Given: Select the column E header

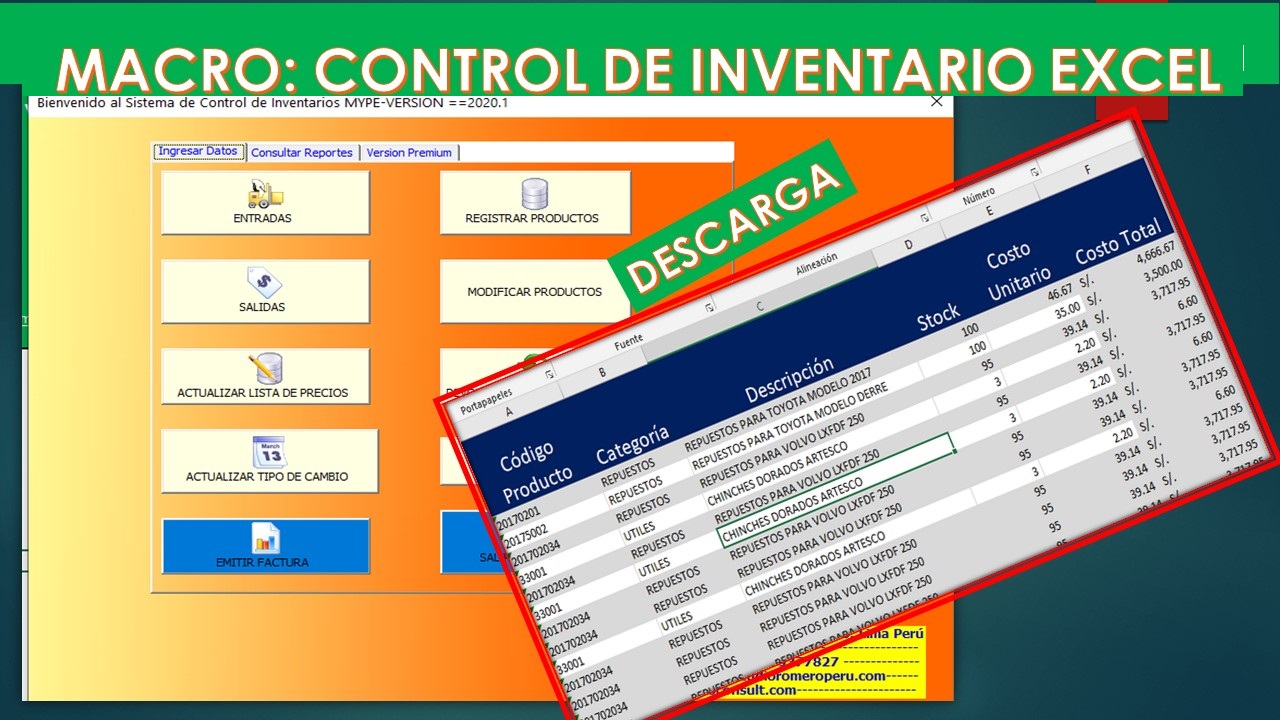Looking at the screenshot, I should tap(988, 210).
